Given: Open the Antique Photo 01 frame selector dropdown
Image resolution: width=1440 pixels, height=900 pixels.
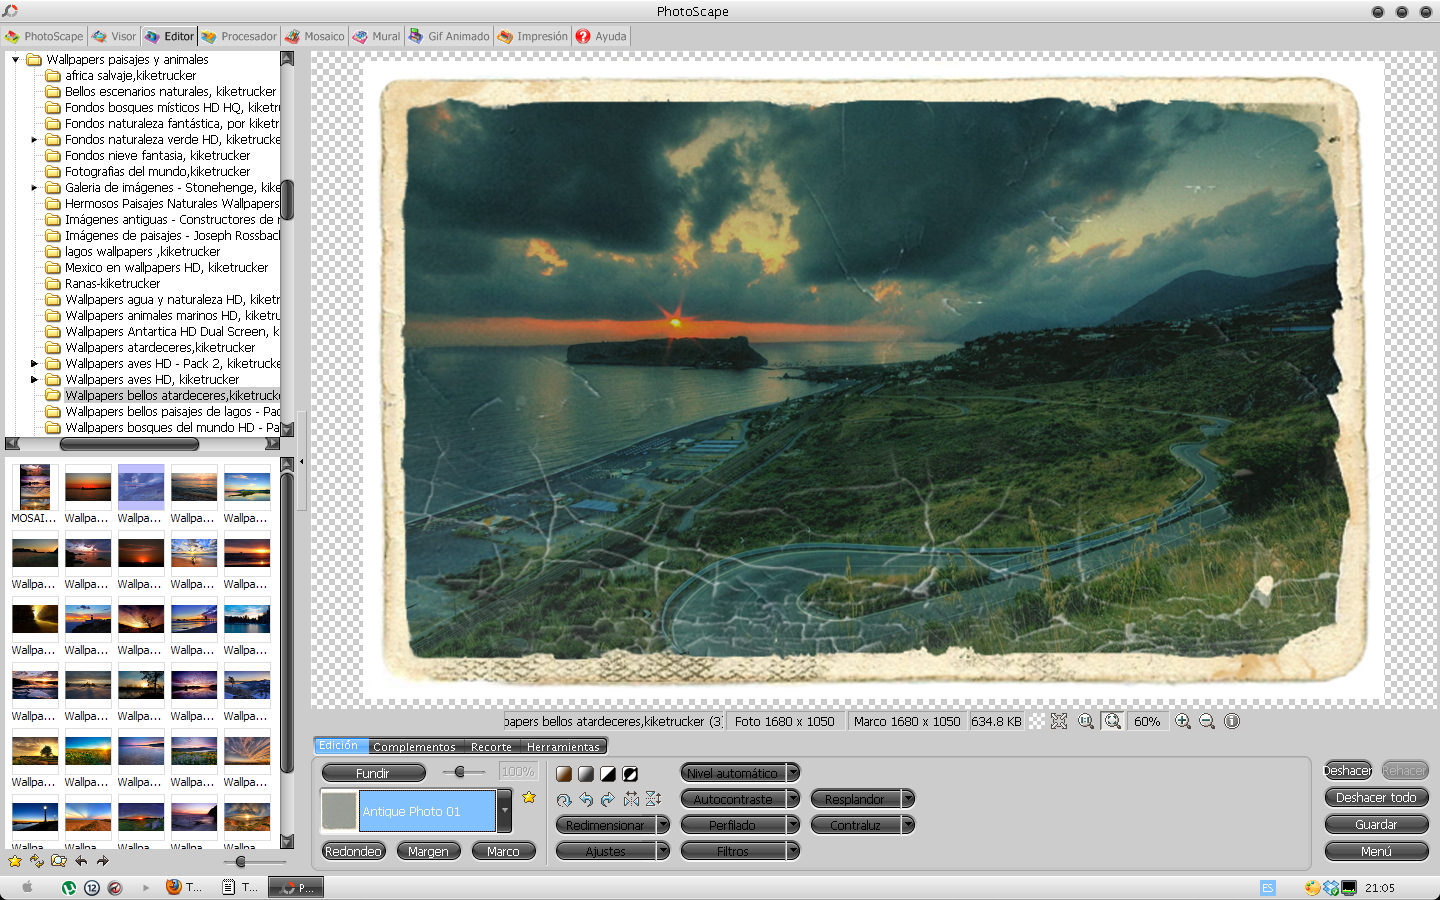Looking at the screenshot, I should point(505,810).
